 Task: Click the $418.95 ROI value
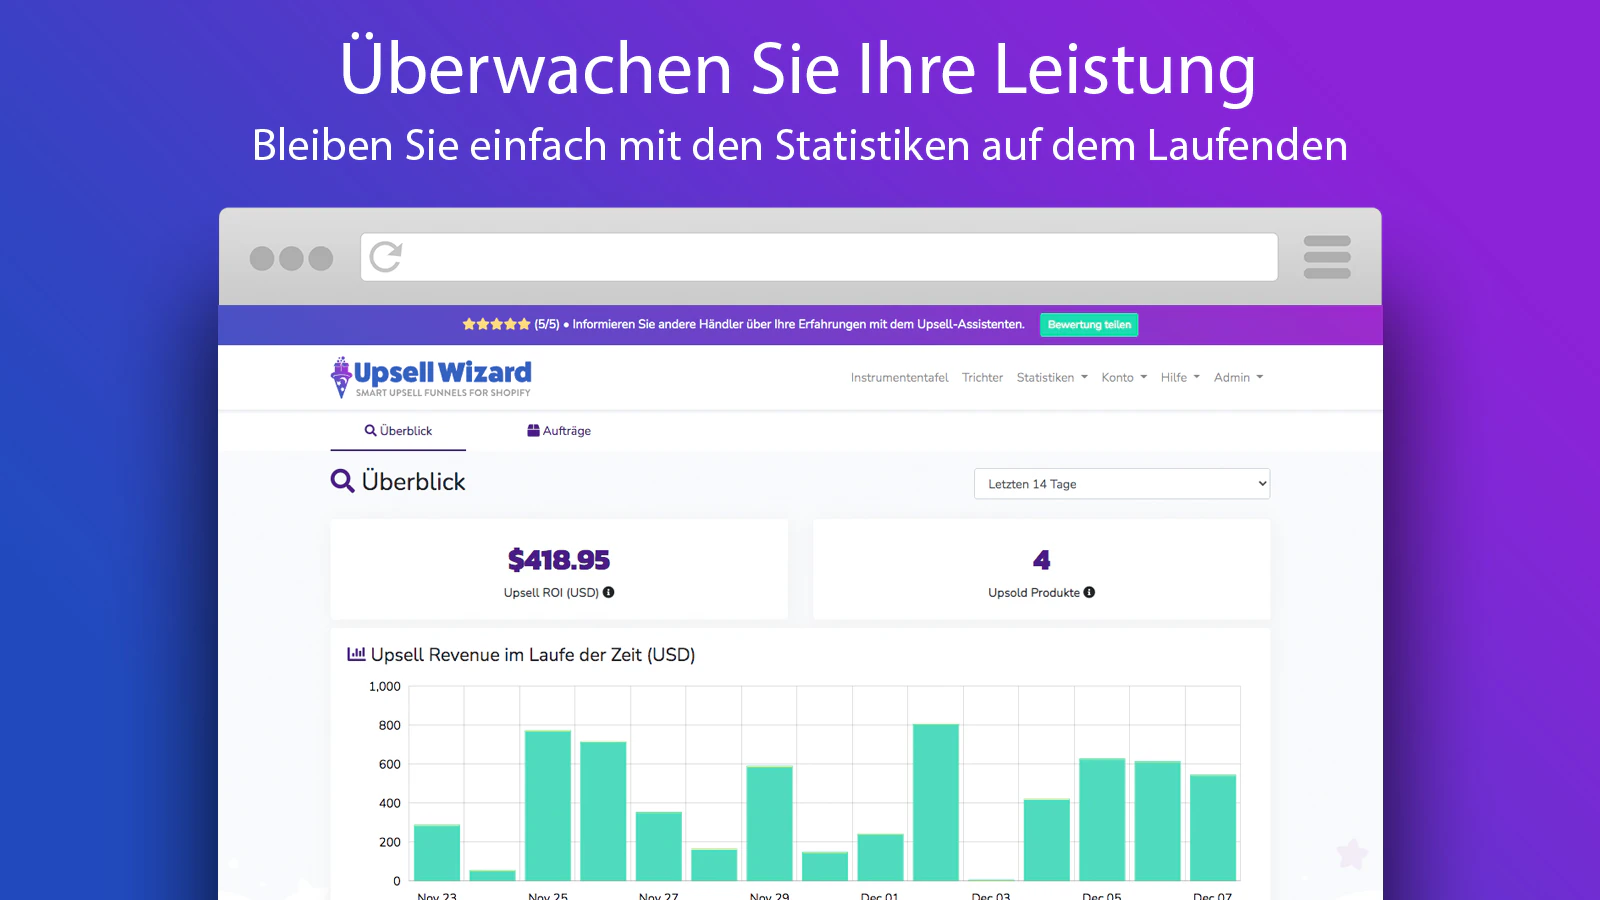click(x=559, y=560)
